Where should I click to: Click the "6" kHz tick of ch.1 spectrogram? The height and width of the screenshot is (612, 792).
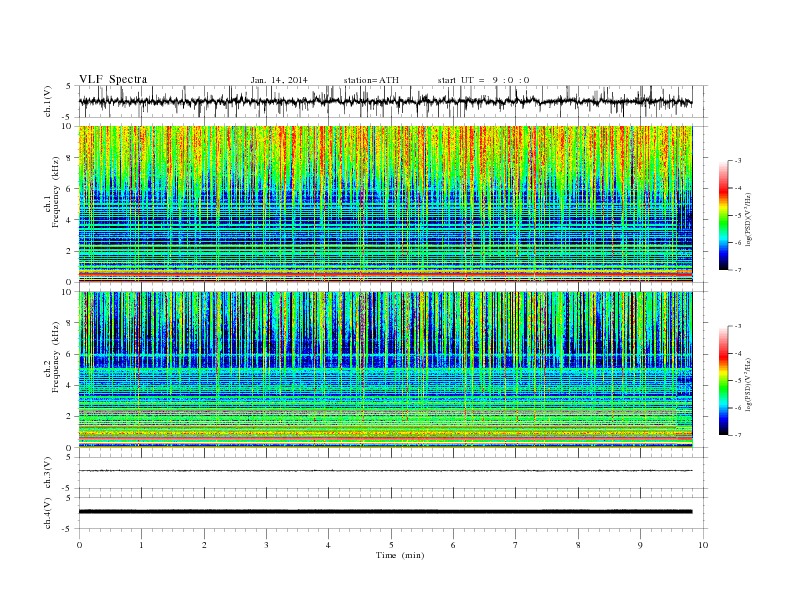click(x=69, y=189)
